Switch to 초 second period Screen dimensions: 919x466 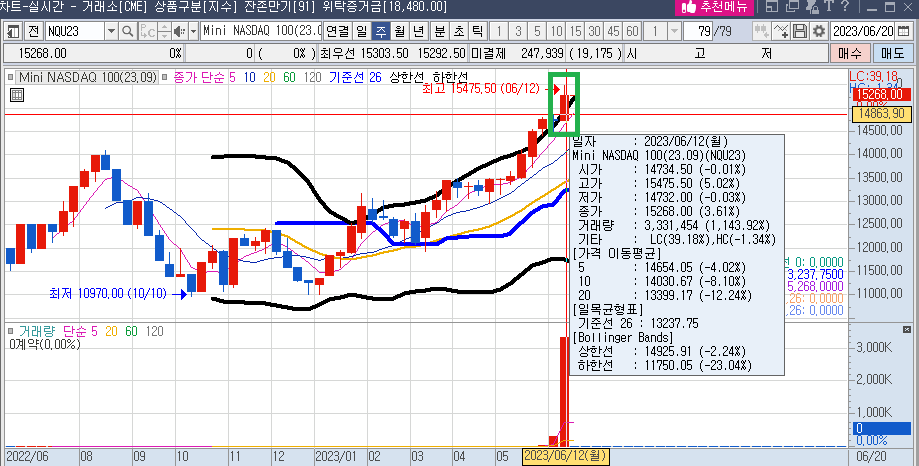click(458, 31)
